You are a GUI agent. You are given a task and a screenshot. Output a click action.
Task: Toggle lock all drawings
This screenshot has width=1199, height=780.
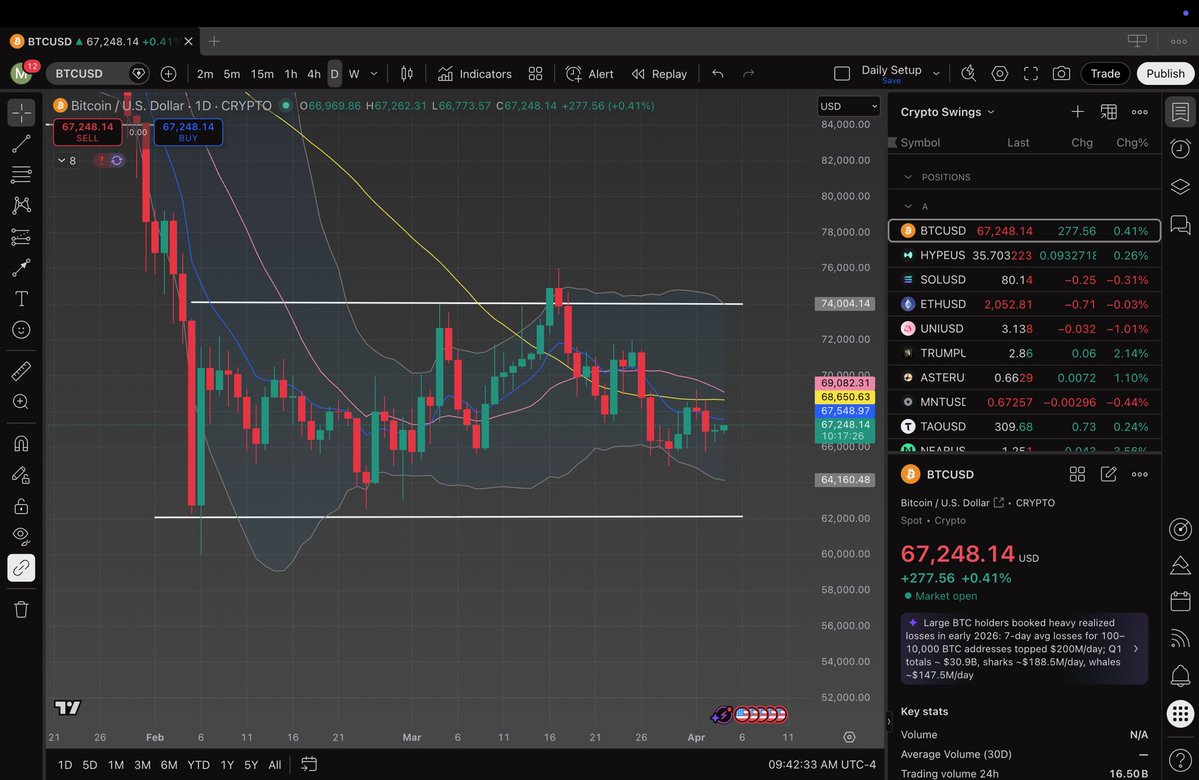coord(21,506)
